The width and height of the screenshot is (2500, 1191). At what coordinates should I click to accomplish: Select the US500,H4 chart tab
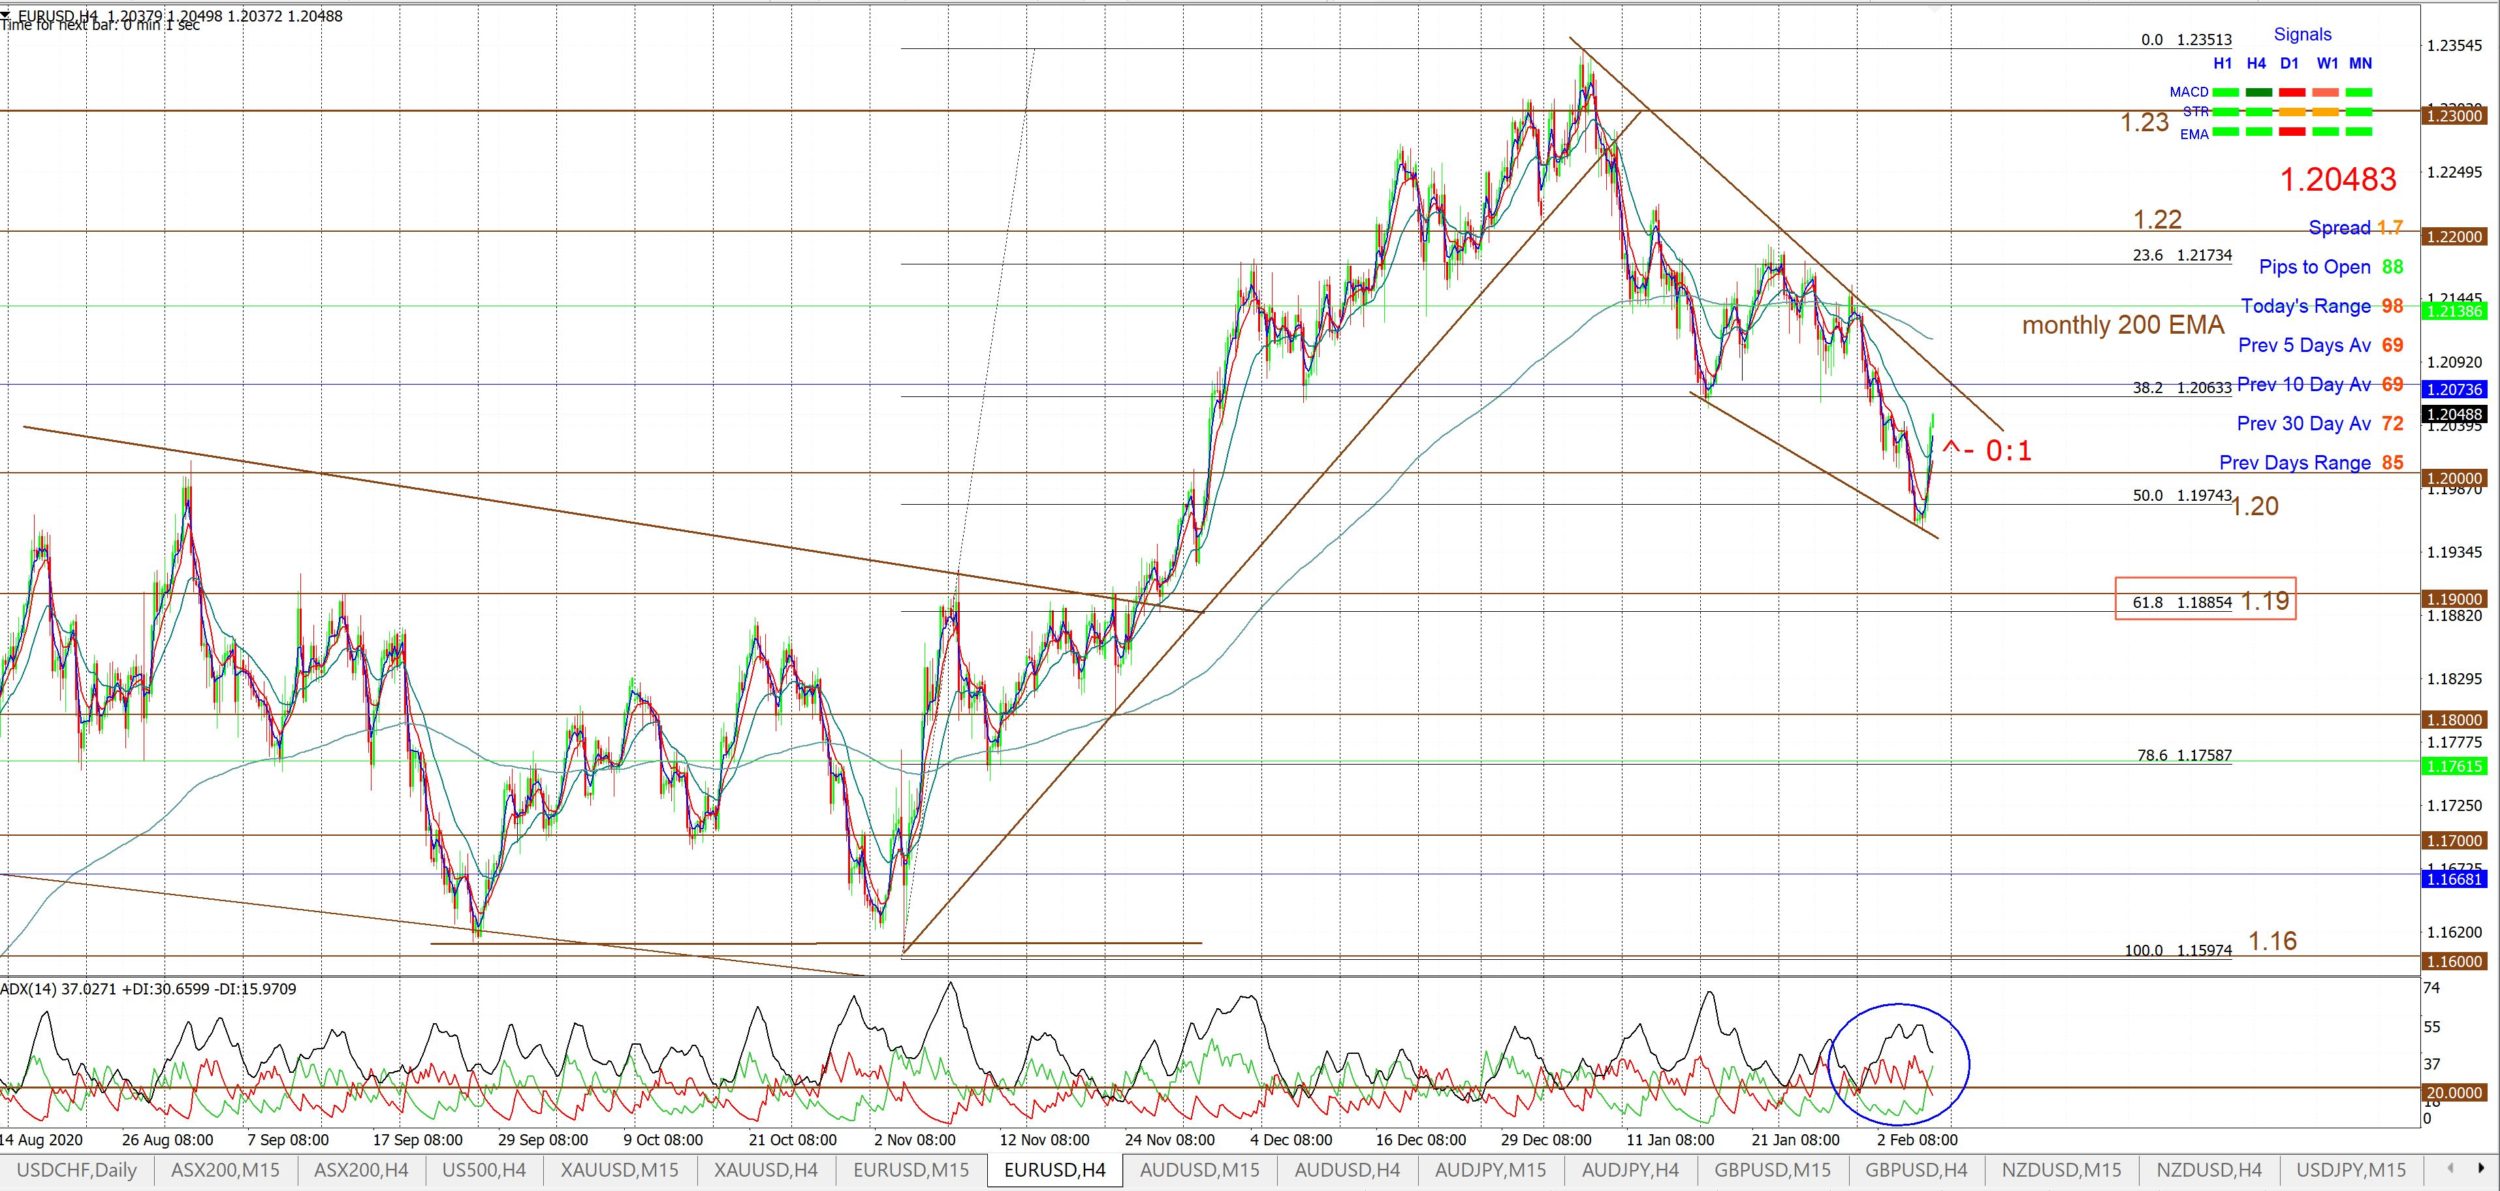484,1169
